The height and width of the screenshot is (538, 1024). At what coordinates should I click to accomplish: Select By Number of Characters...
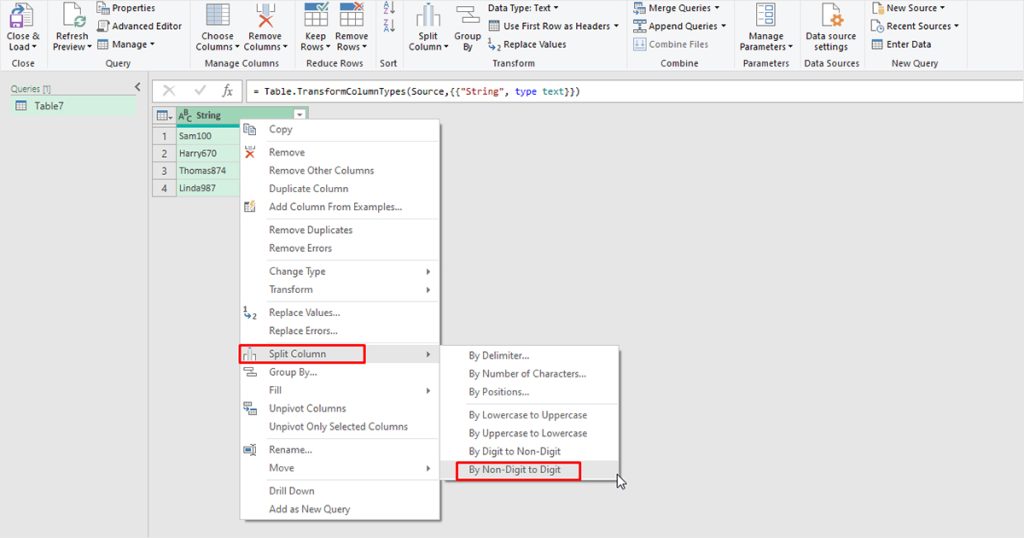(529, 373)
